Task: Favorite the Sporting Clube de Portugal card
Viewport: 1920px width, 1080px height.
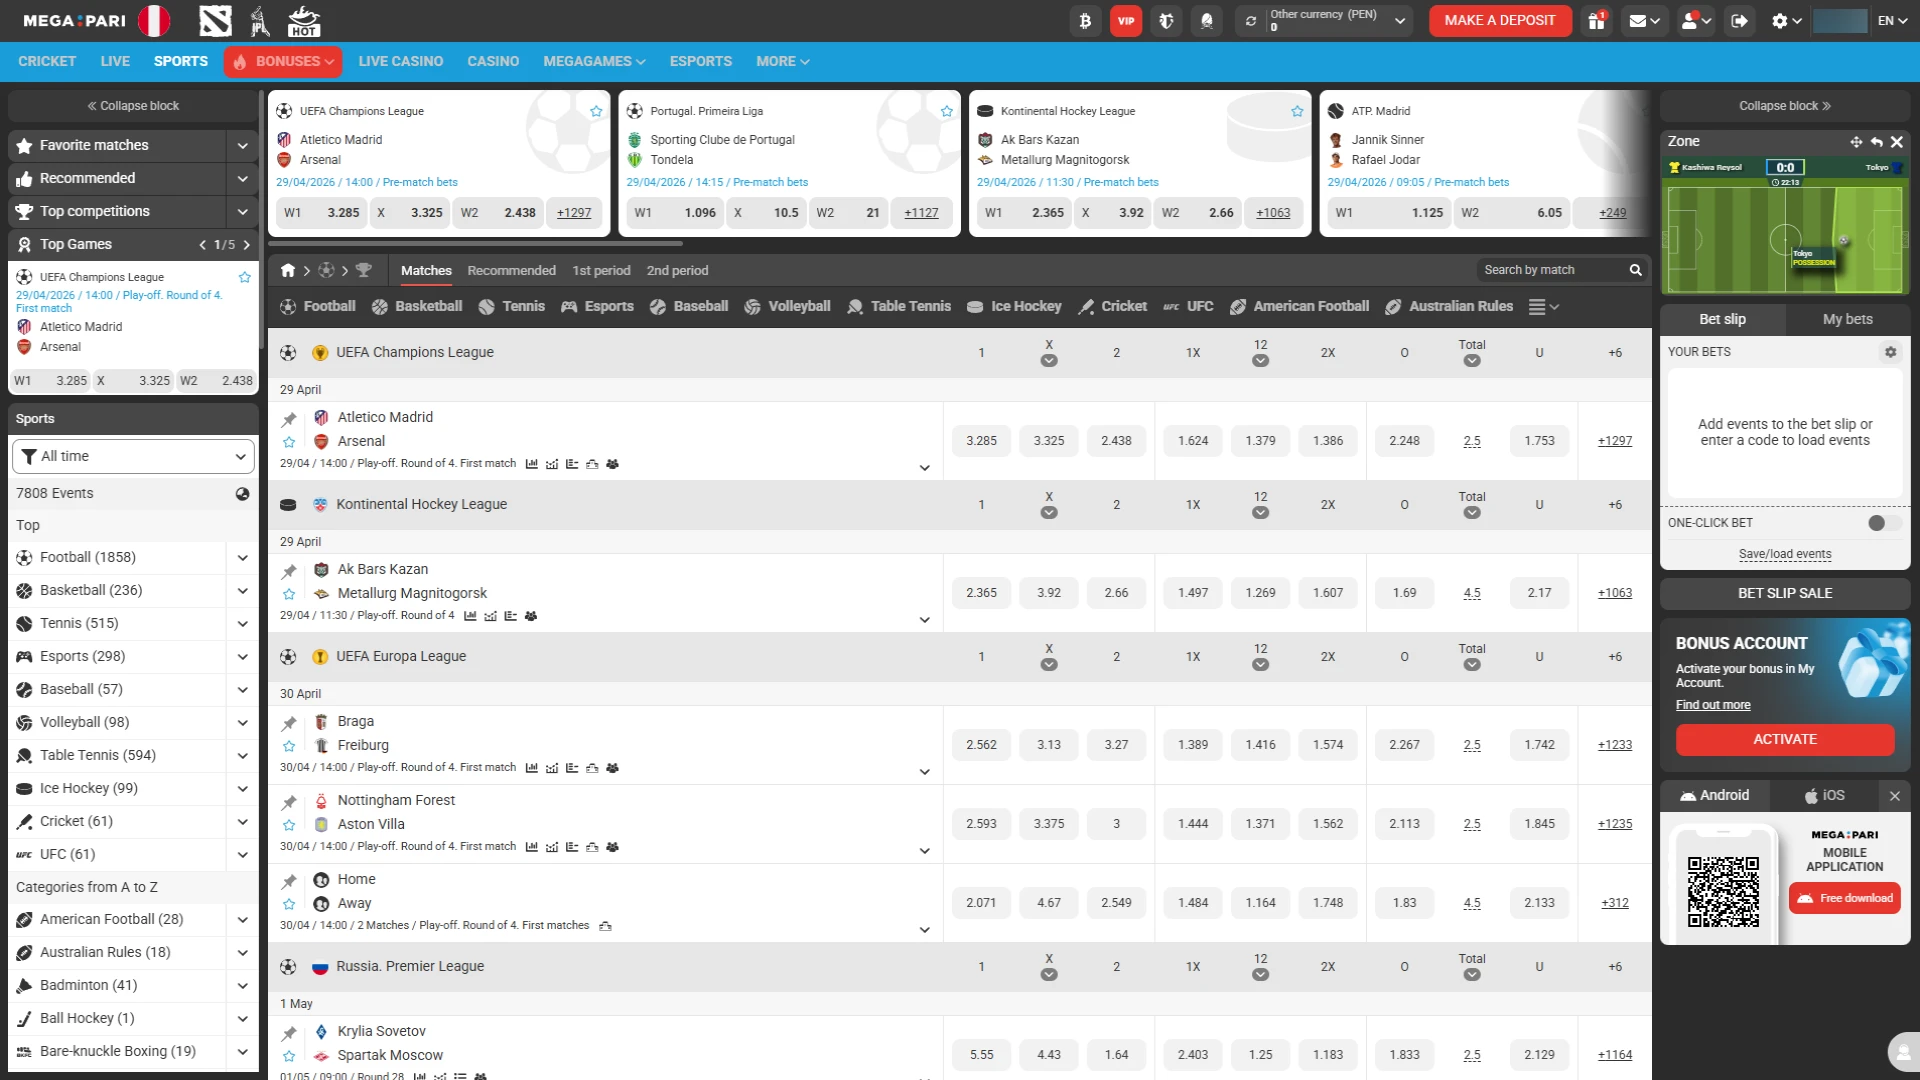Action: pos(947,111)
